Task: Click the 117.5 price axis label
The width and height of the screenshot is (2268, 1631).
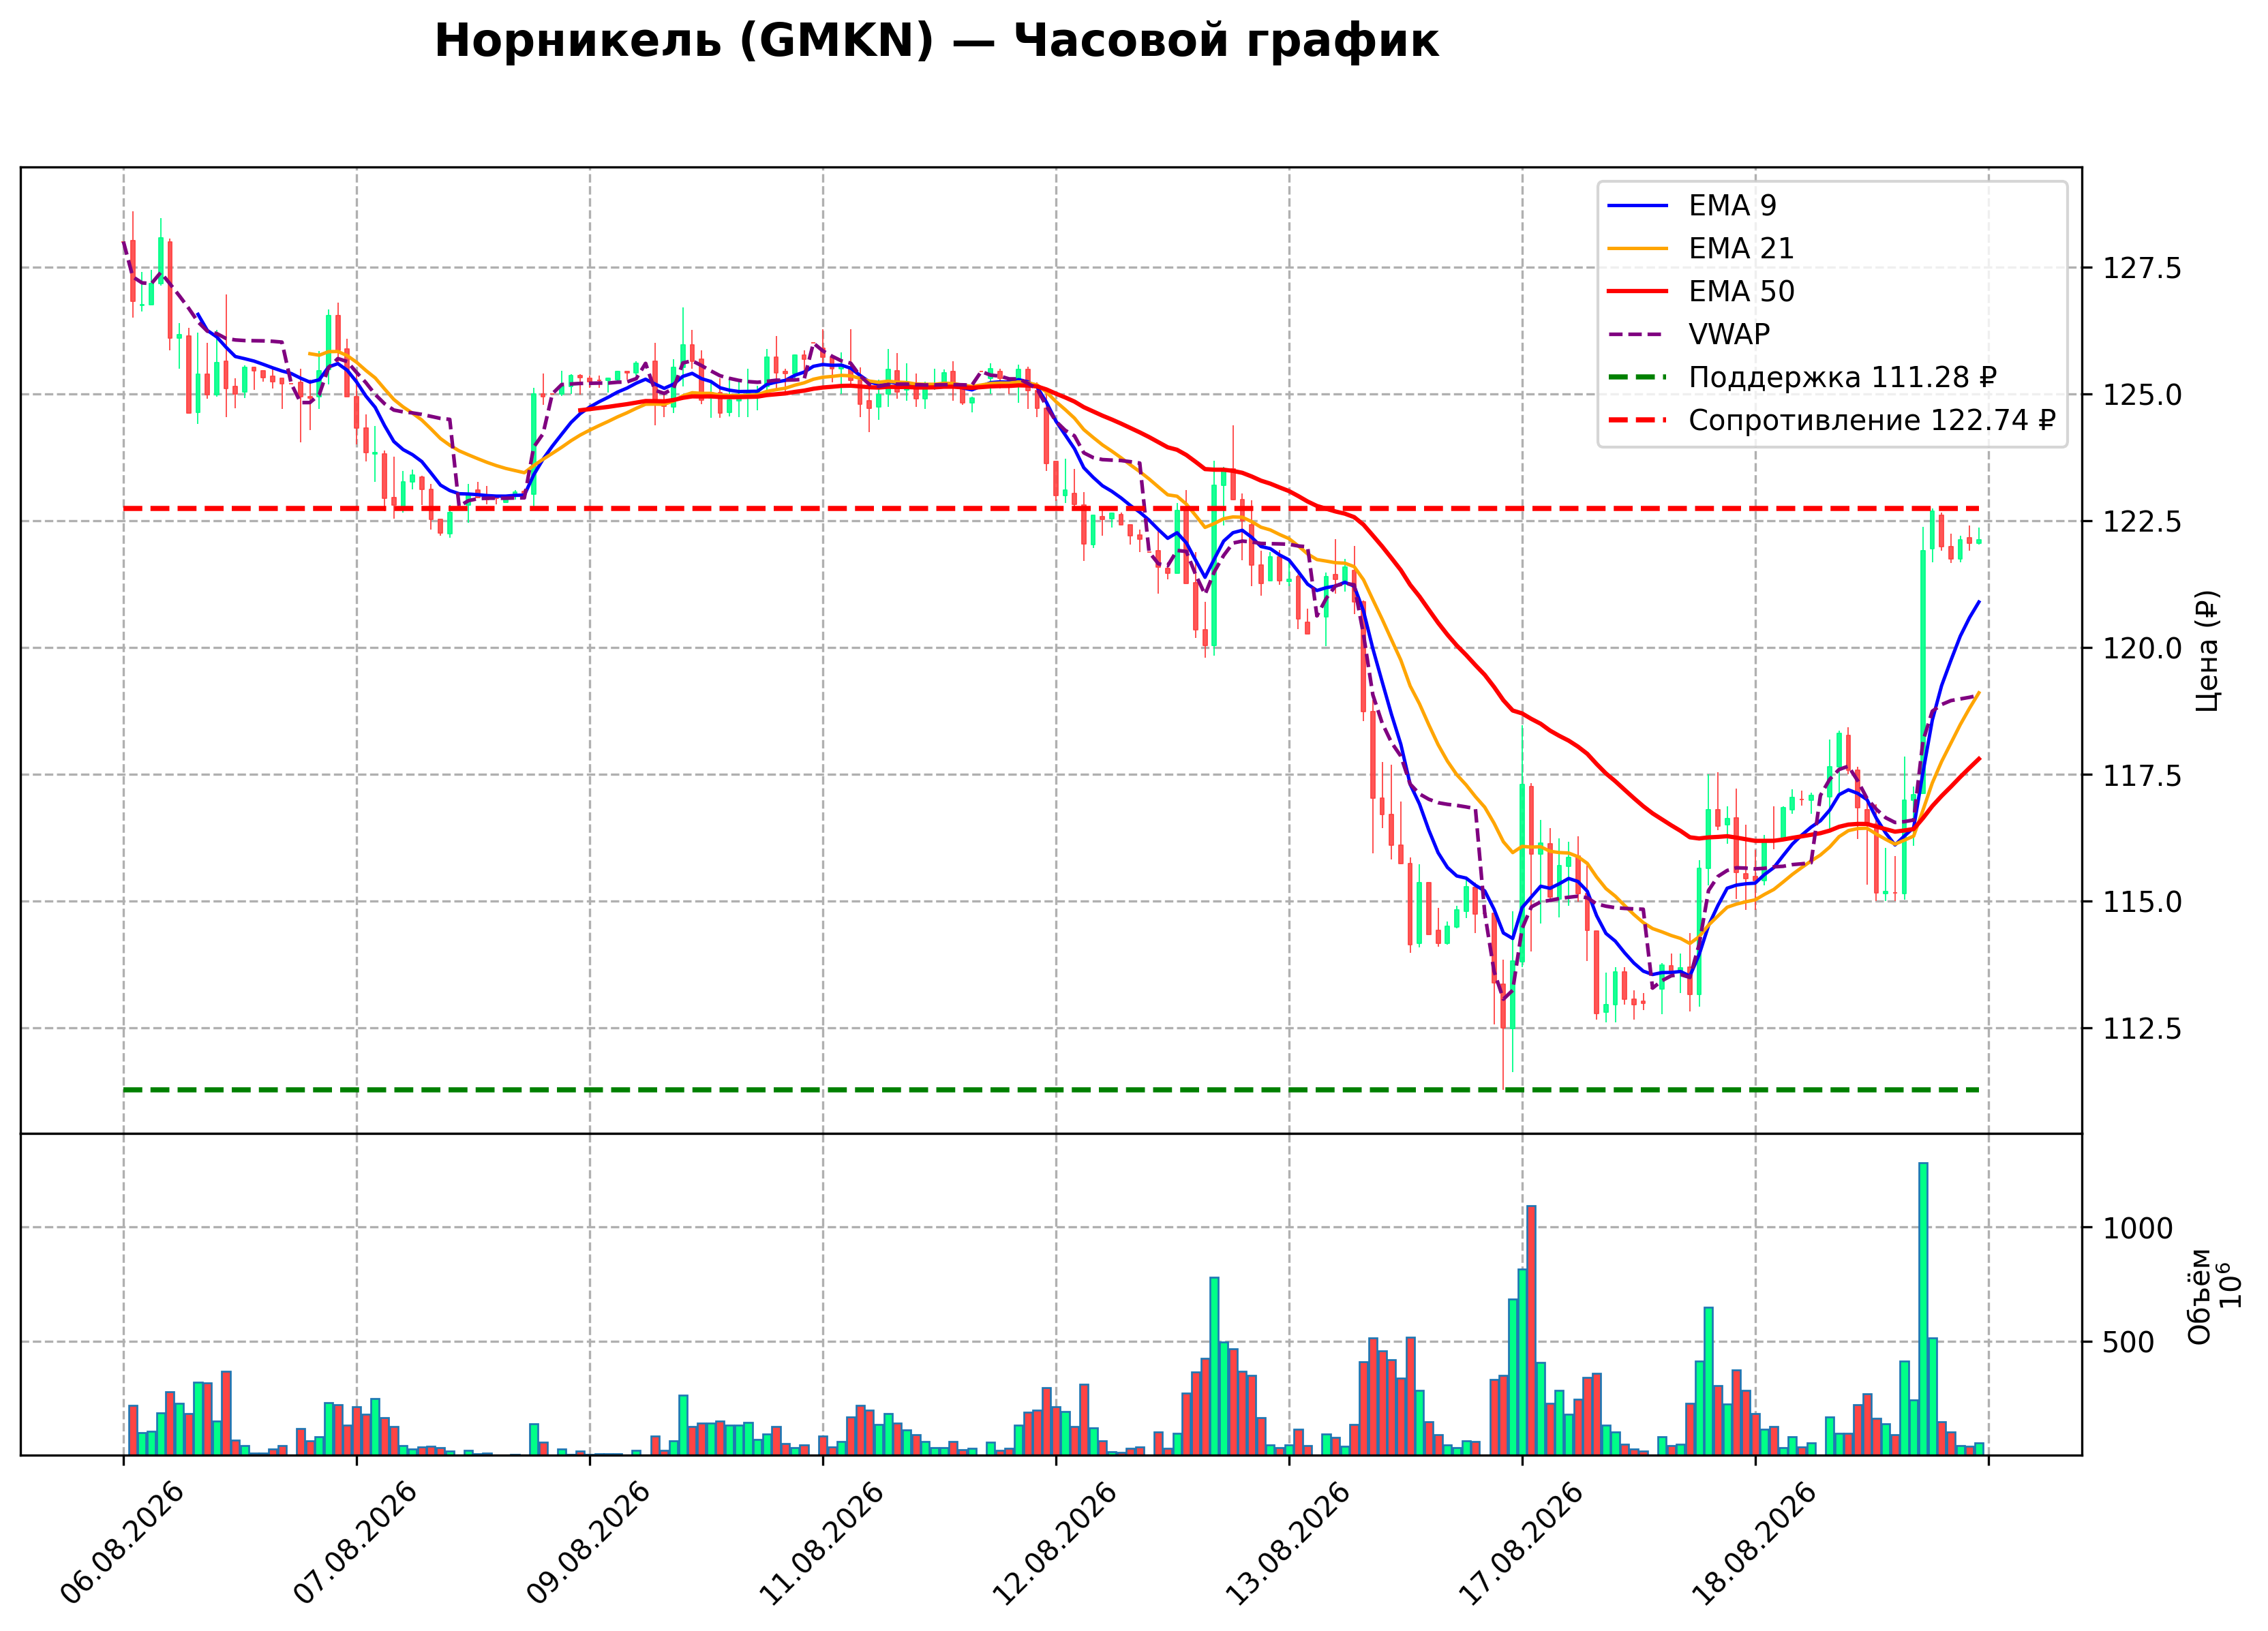Action: tap(2142, 776)
